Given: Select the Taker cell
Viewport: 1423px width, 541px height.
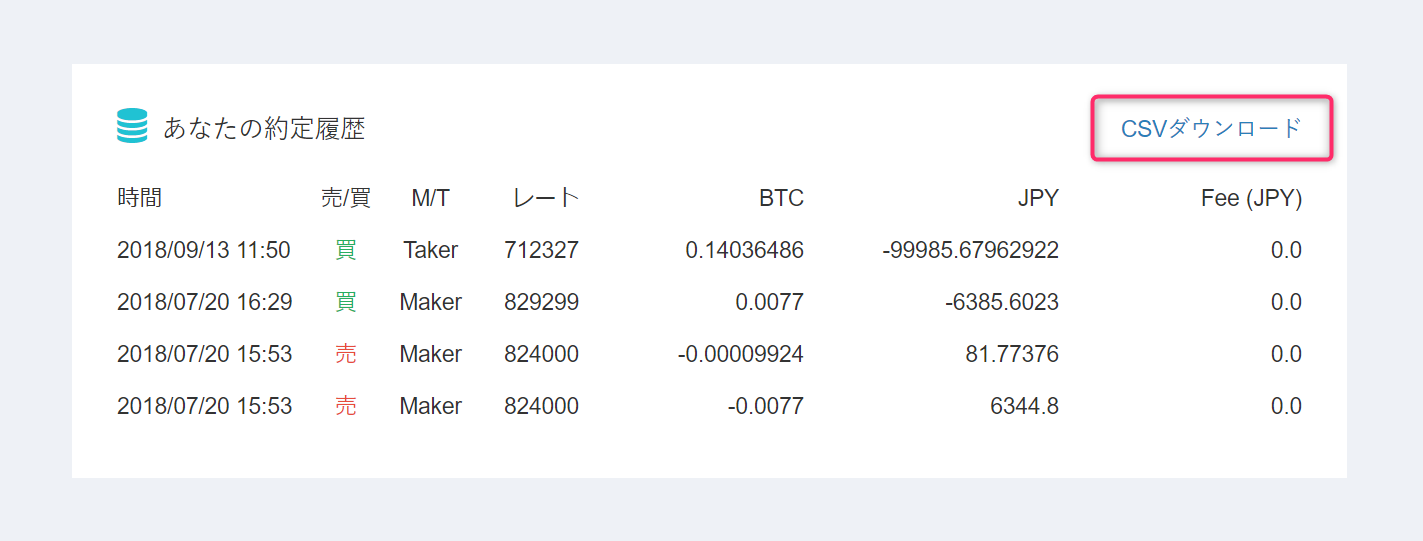Looking at the screenshot, I should (431, 250).
